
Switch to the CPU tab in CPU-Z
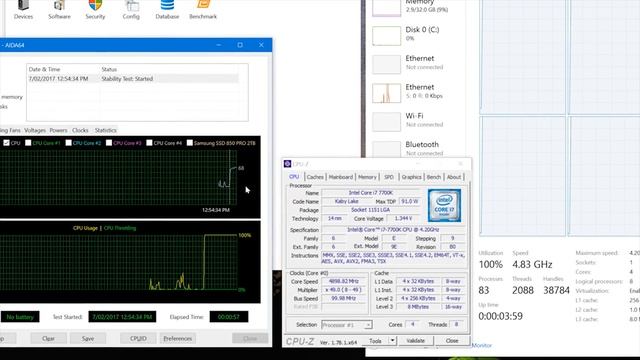294,177
